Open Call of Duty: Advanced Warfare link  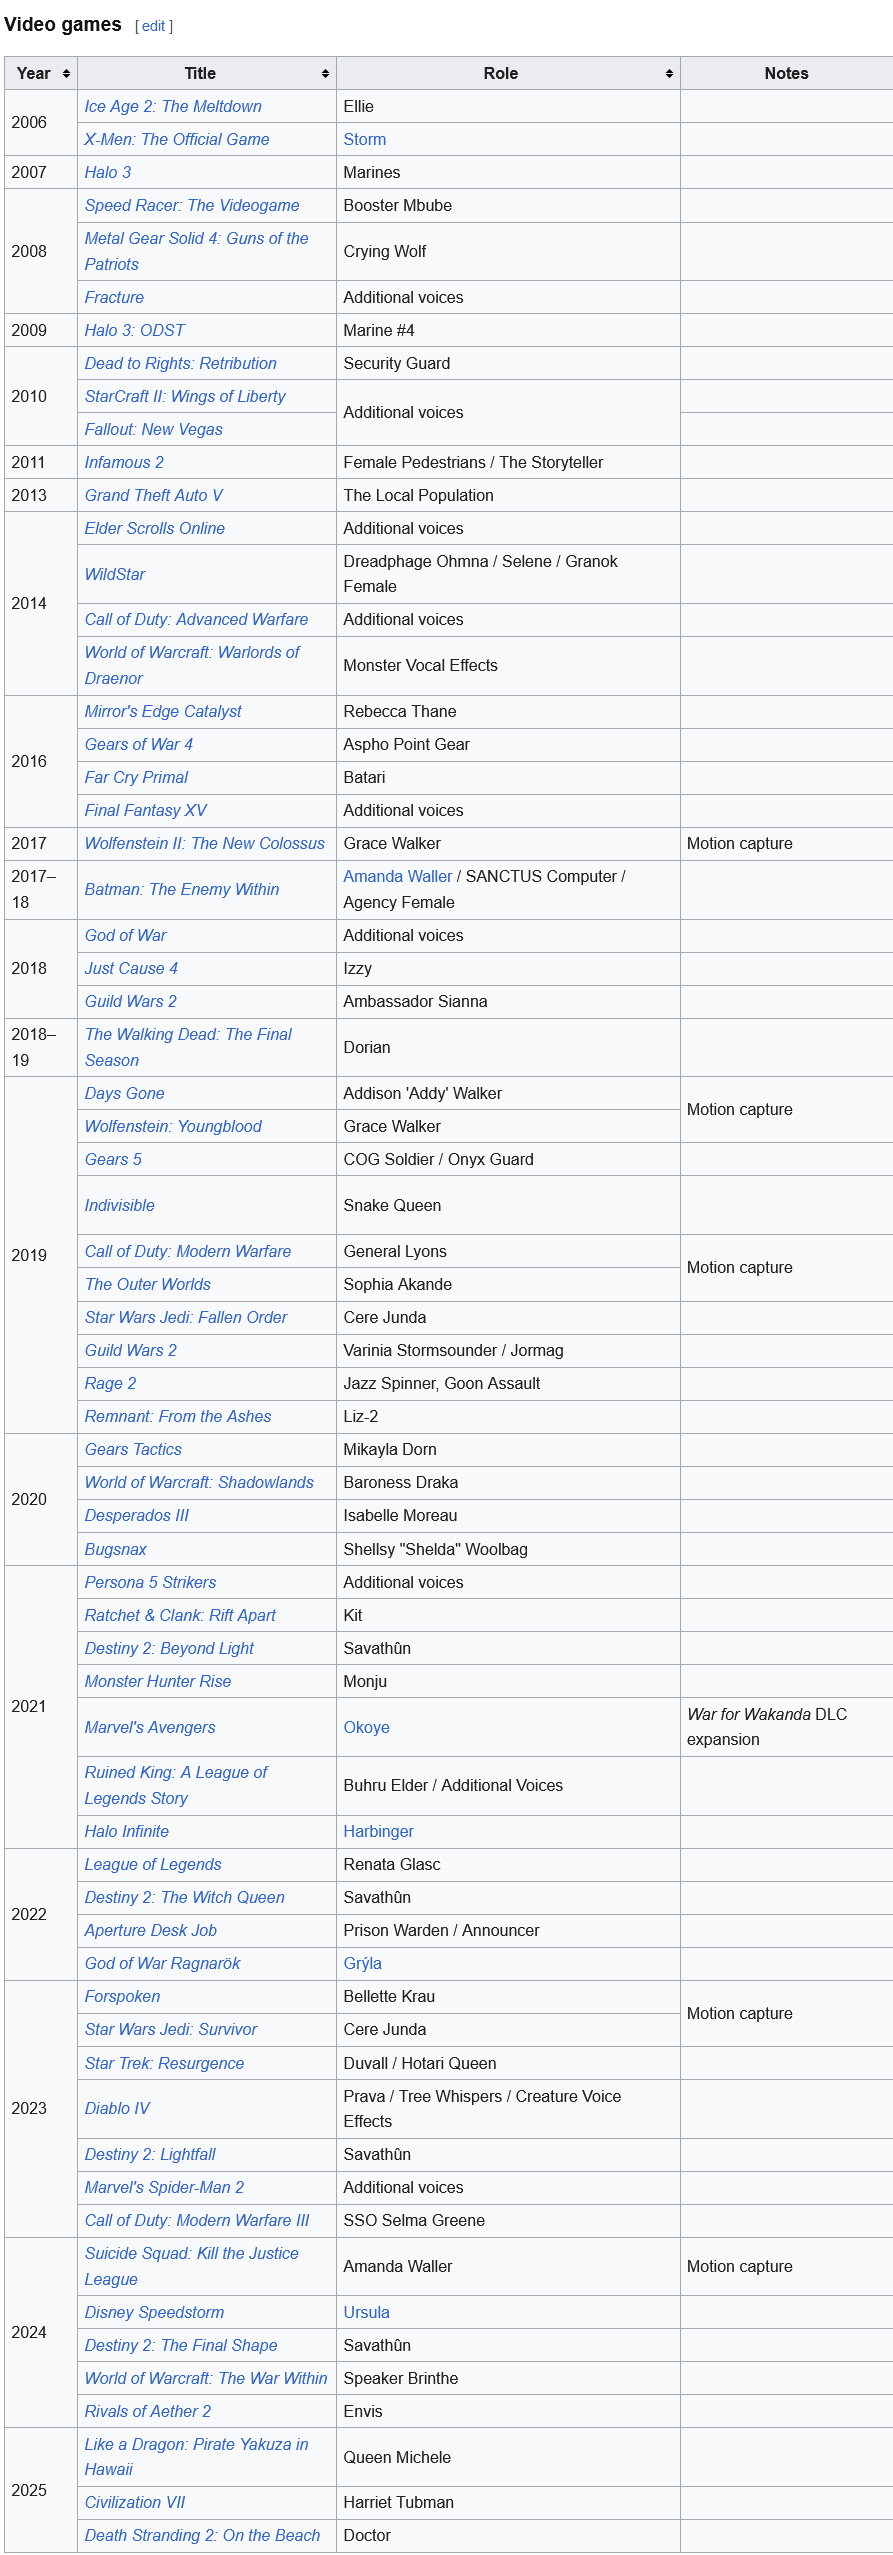pos(196,620)
